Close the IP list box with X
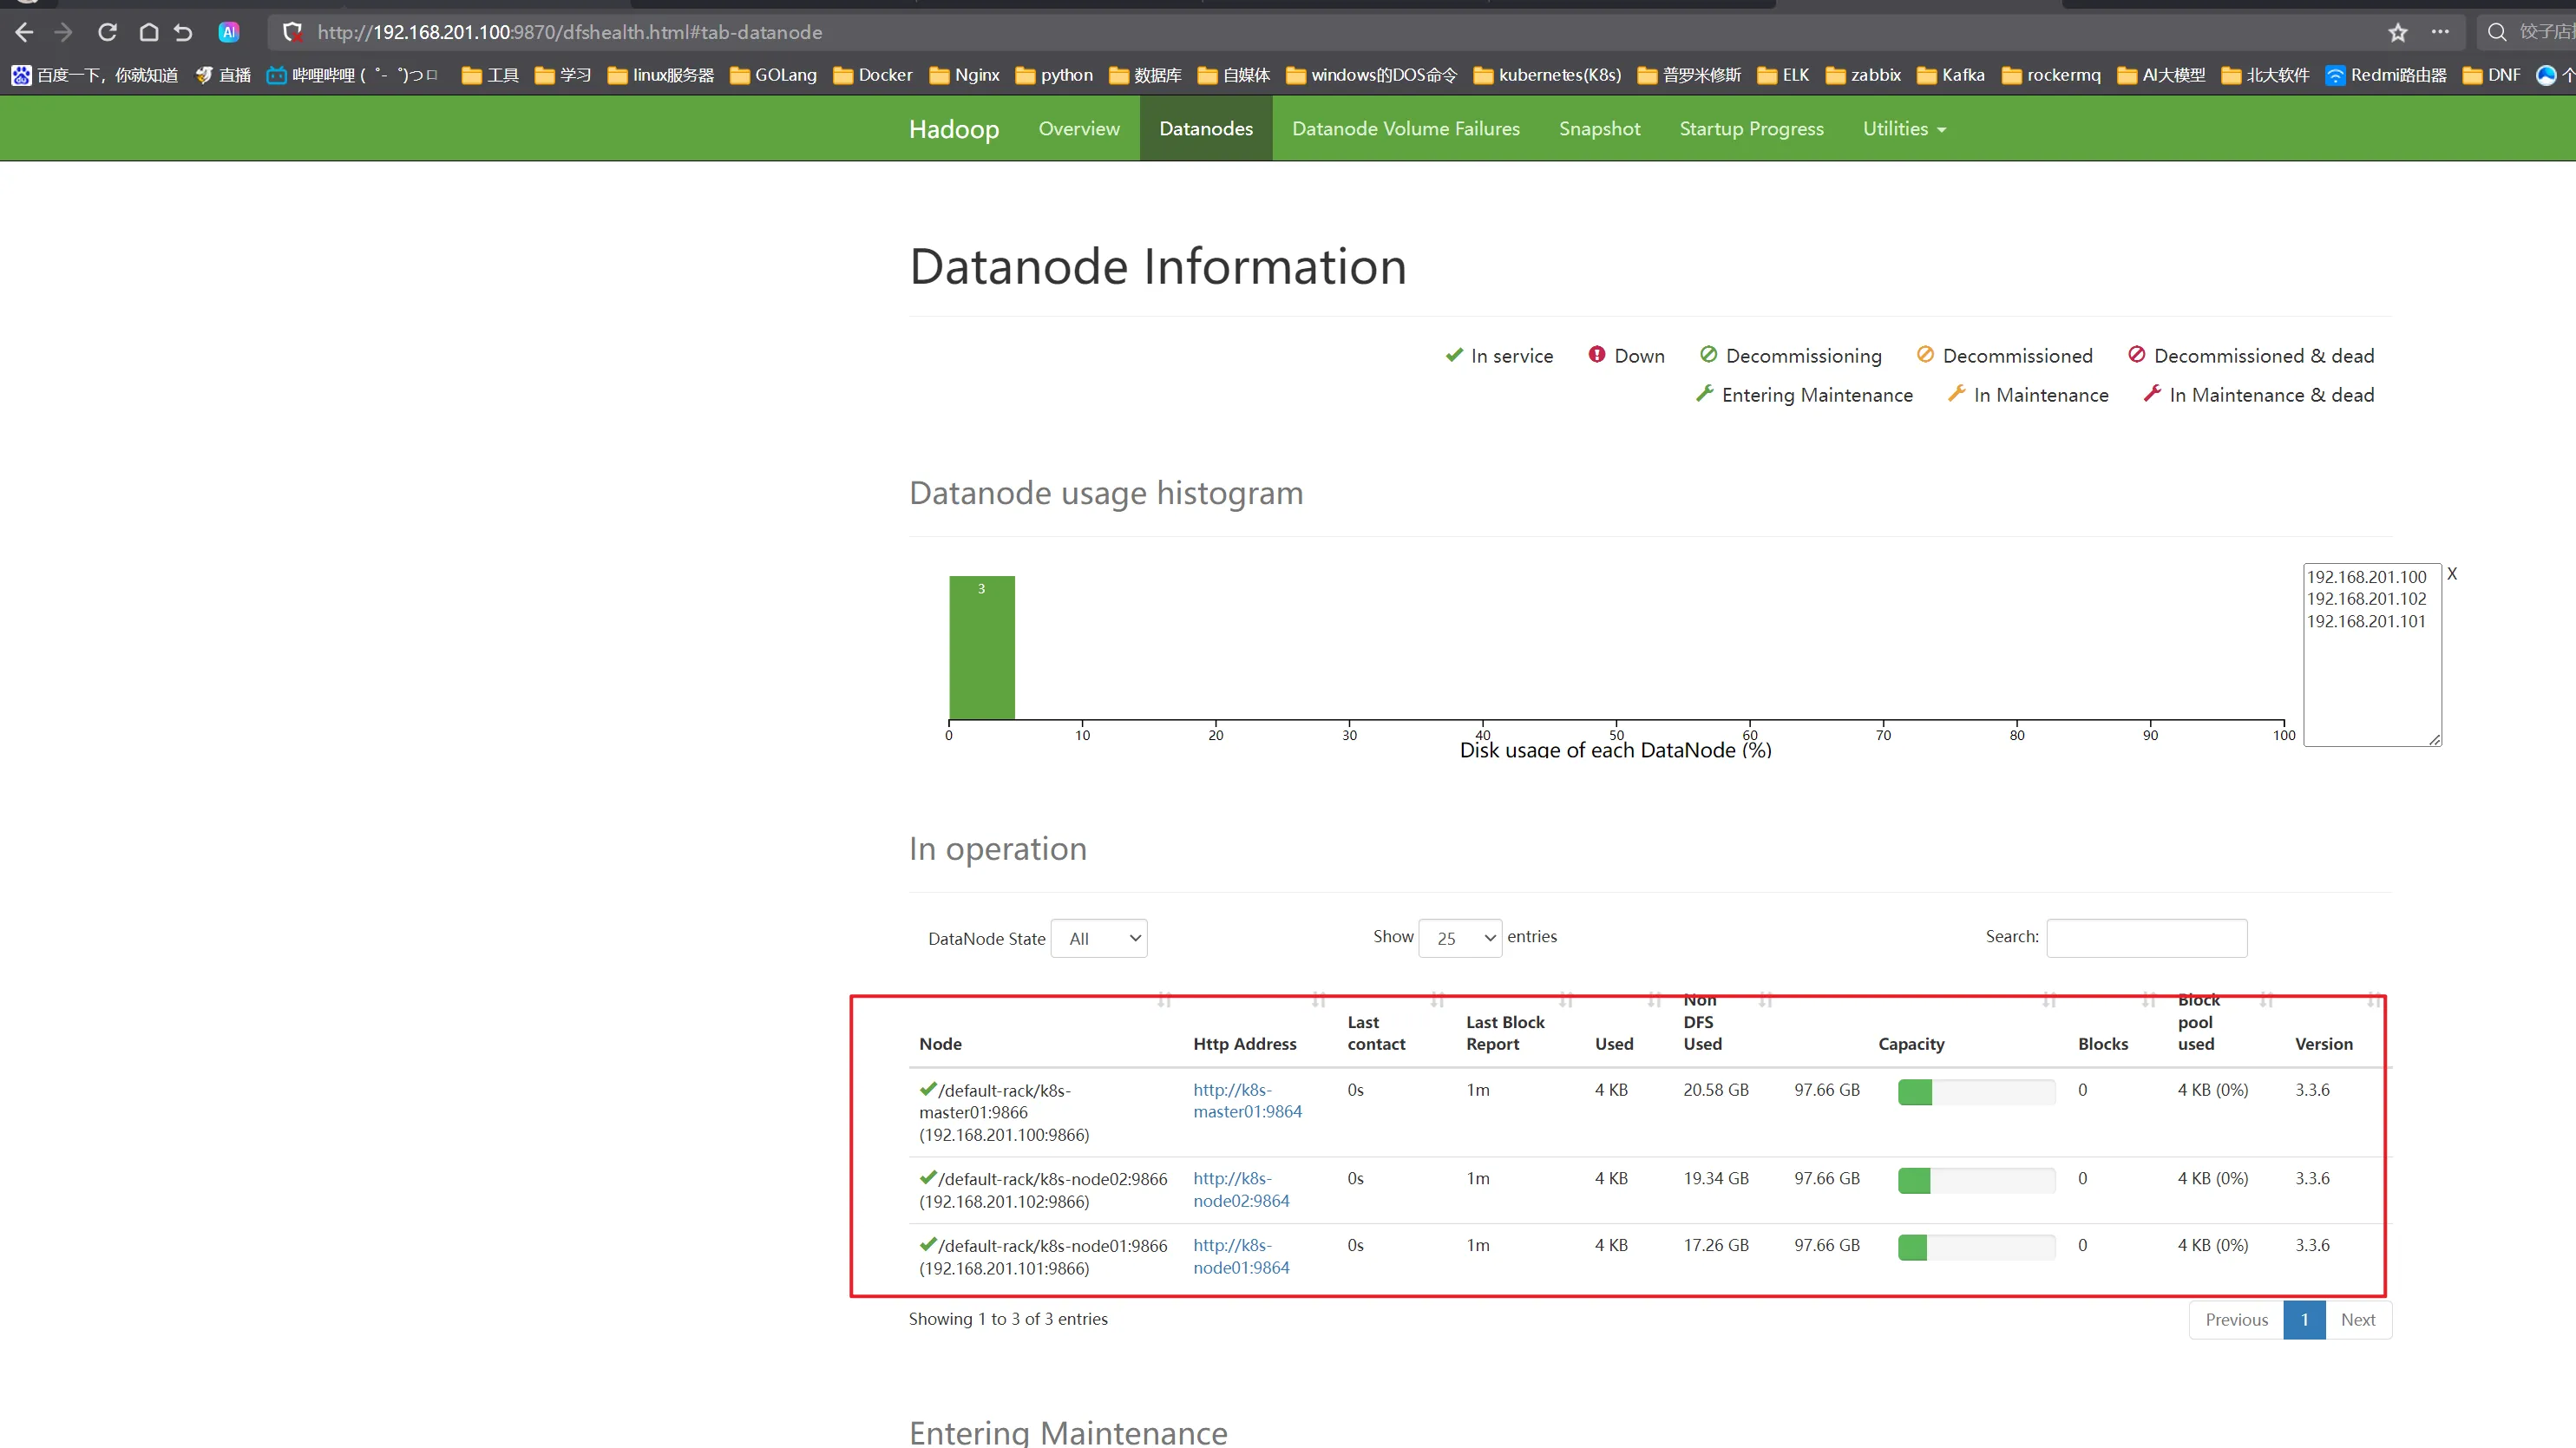The height and width of the screenshot is (1448, 2576). [2452, 574]
